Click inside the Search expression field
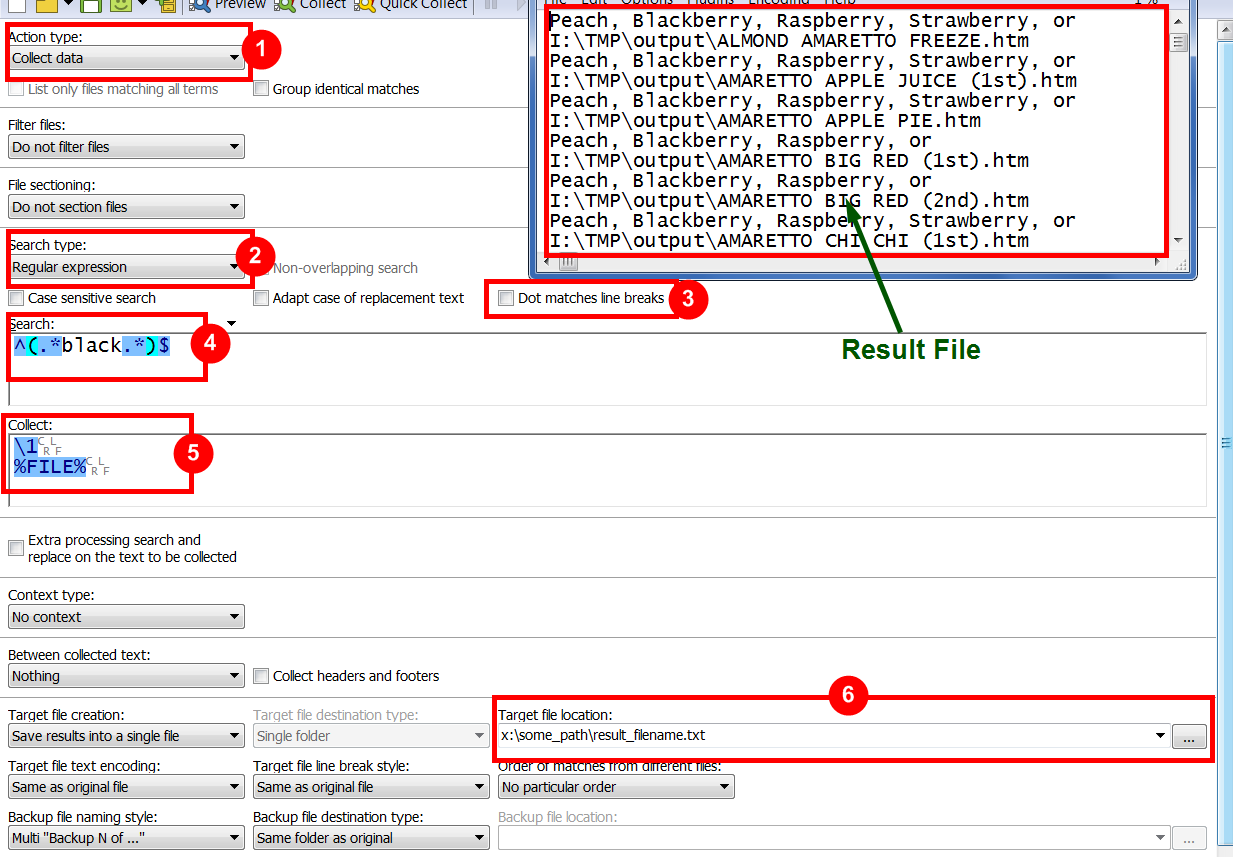Viewport: 1233px width, 857px height. click(x=600, y=370)
